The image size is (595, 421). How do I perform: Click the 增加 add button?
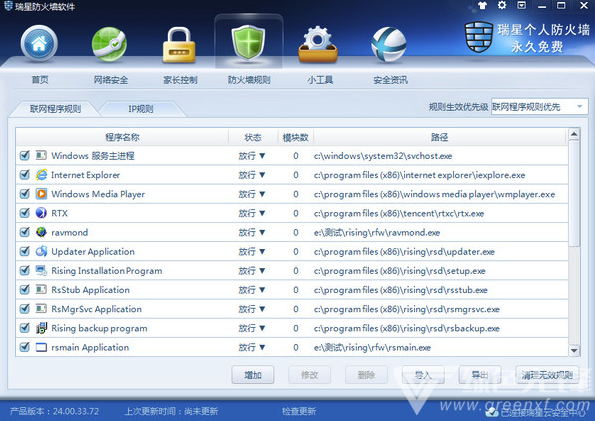point(253,375)
